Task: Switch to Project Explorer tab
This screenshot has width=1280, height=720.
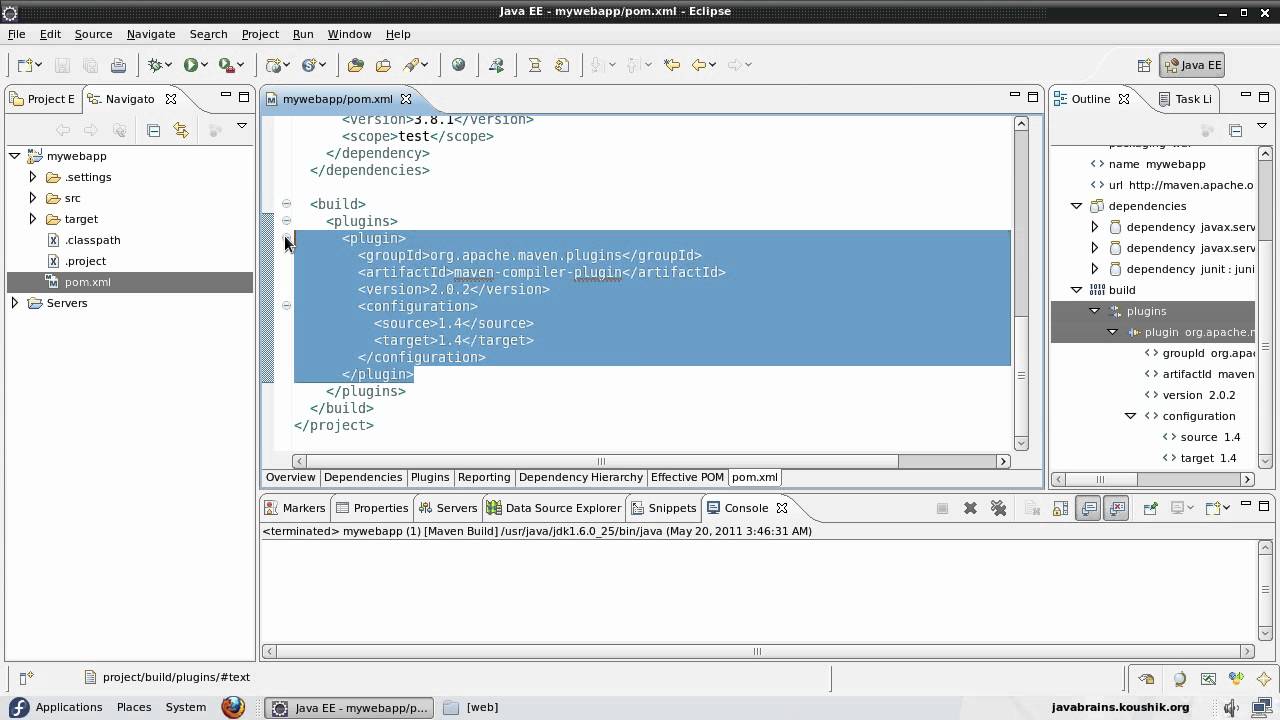Action: tap(42, 99)
